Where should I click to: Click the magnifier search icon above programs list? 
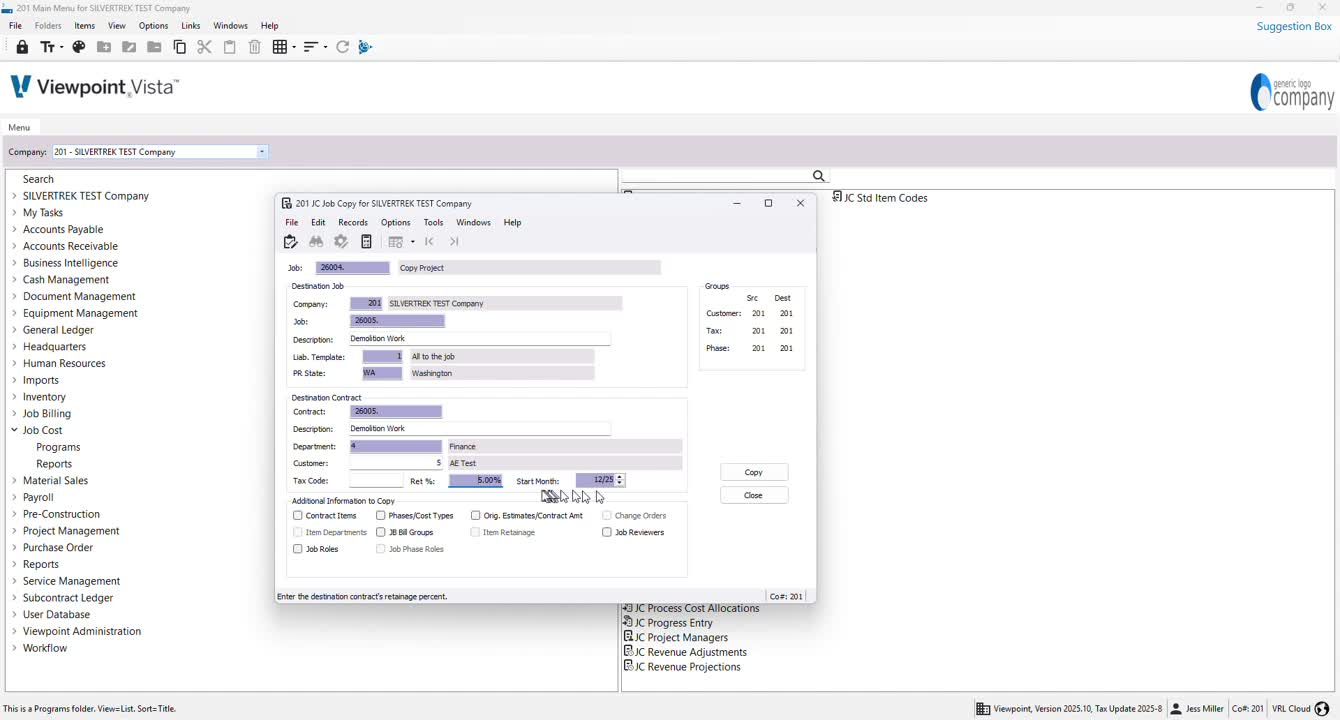click(819, 176)
